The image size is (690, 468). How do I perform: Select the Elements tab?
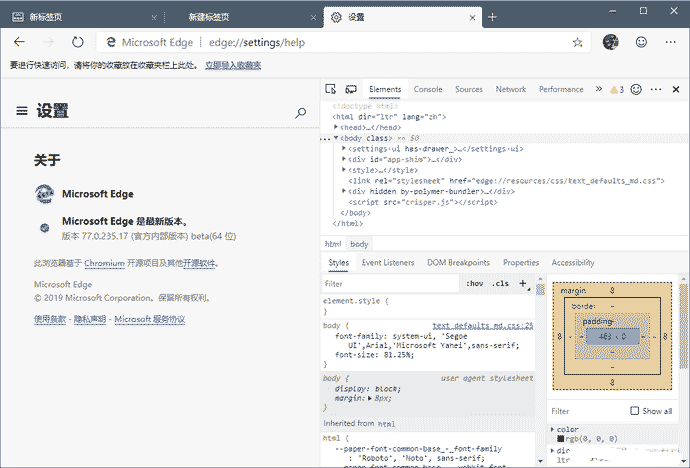pos(385,89)
